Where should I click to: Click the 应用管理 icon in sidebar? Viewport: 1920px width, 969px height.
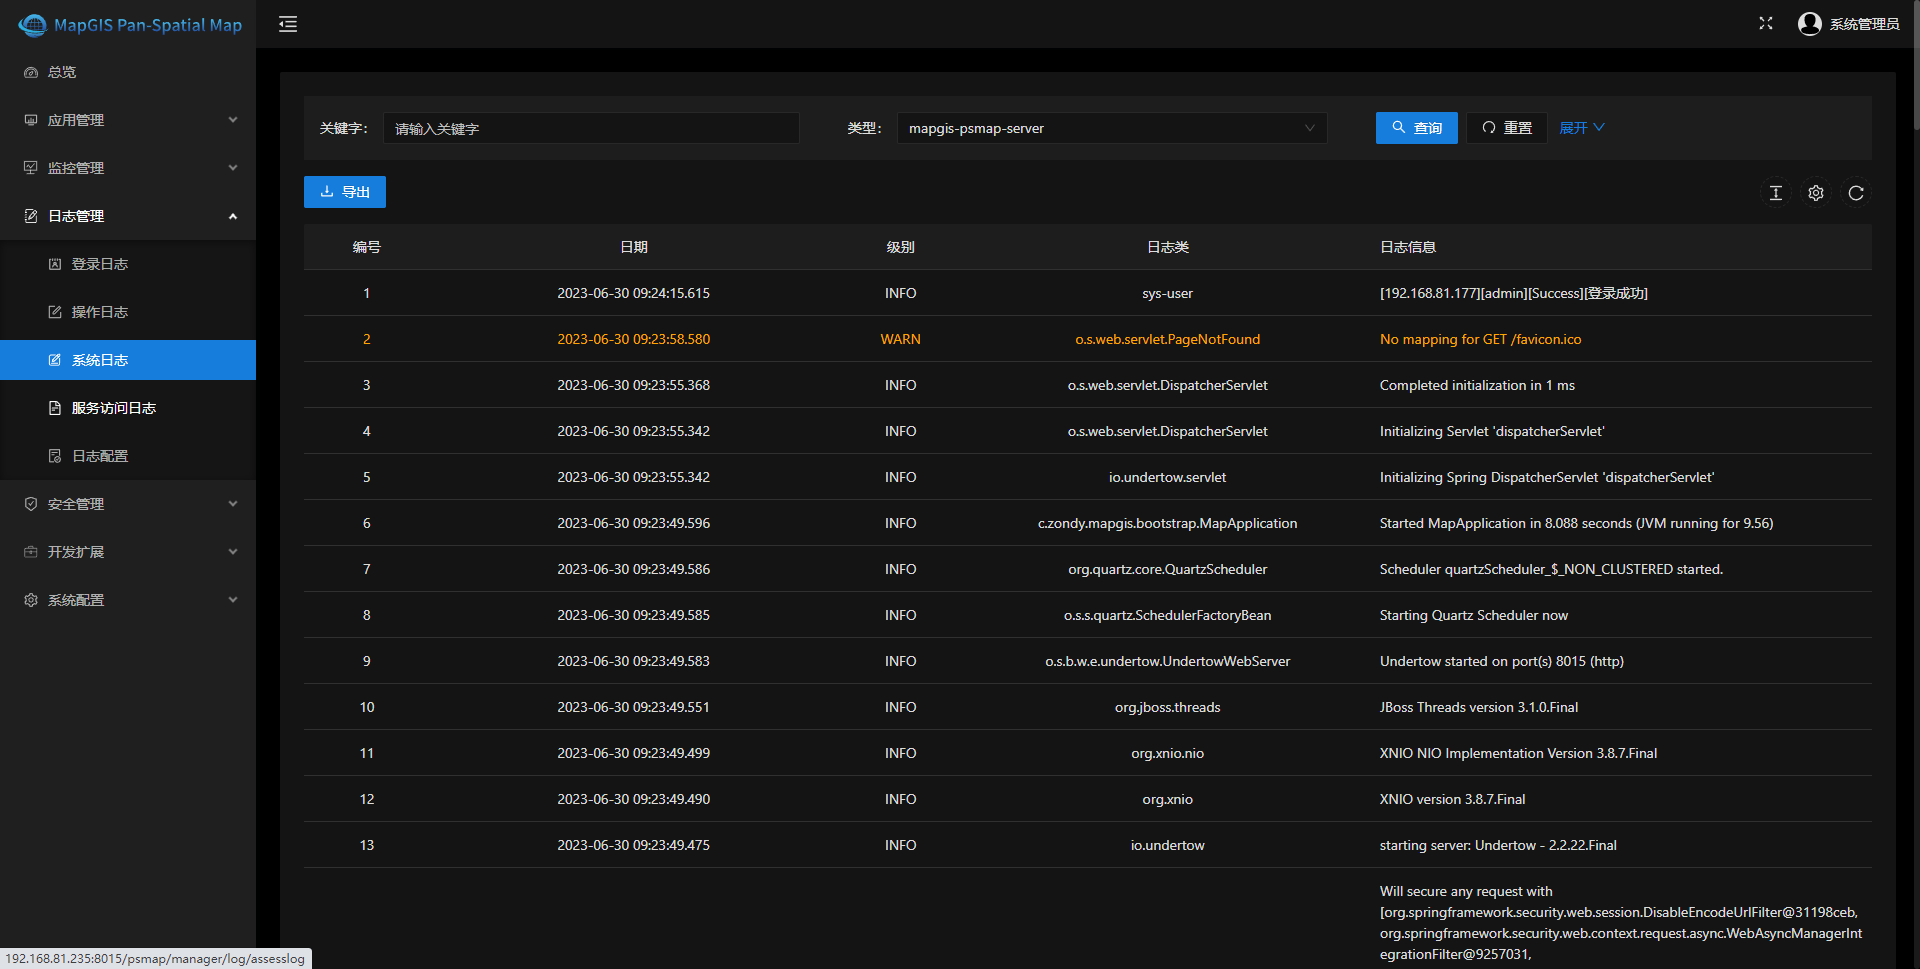point(31,120)
